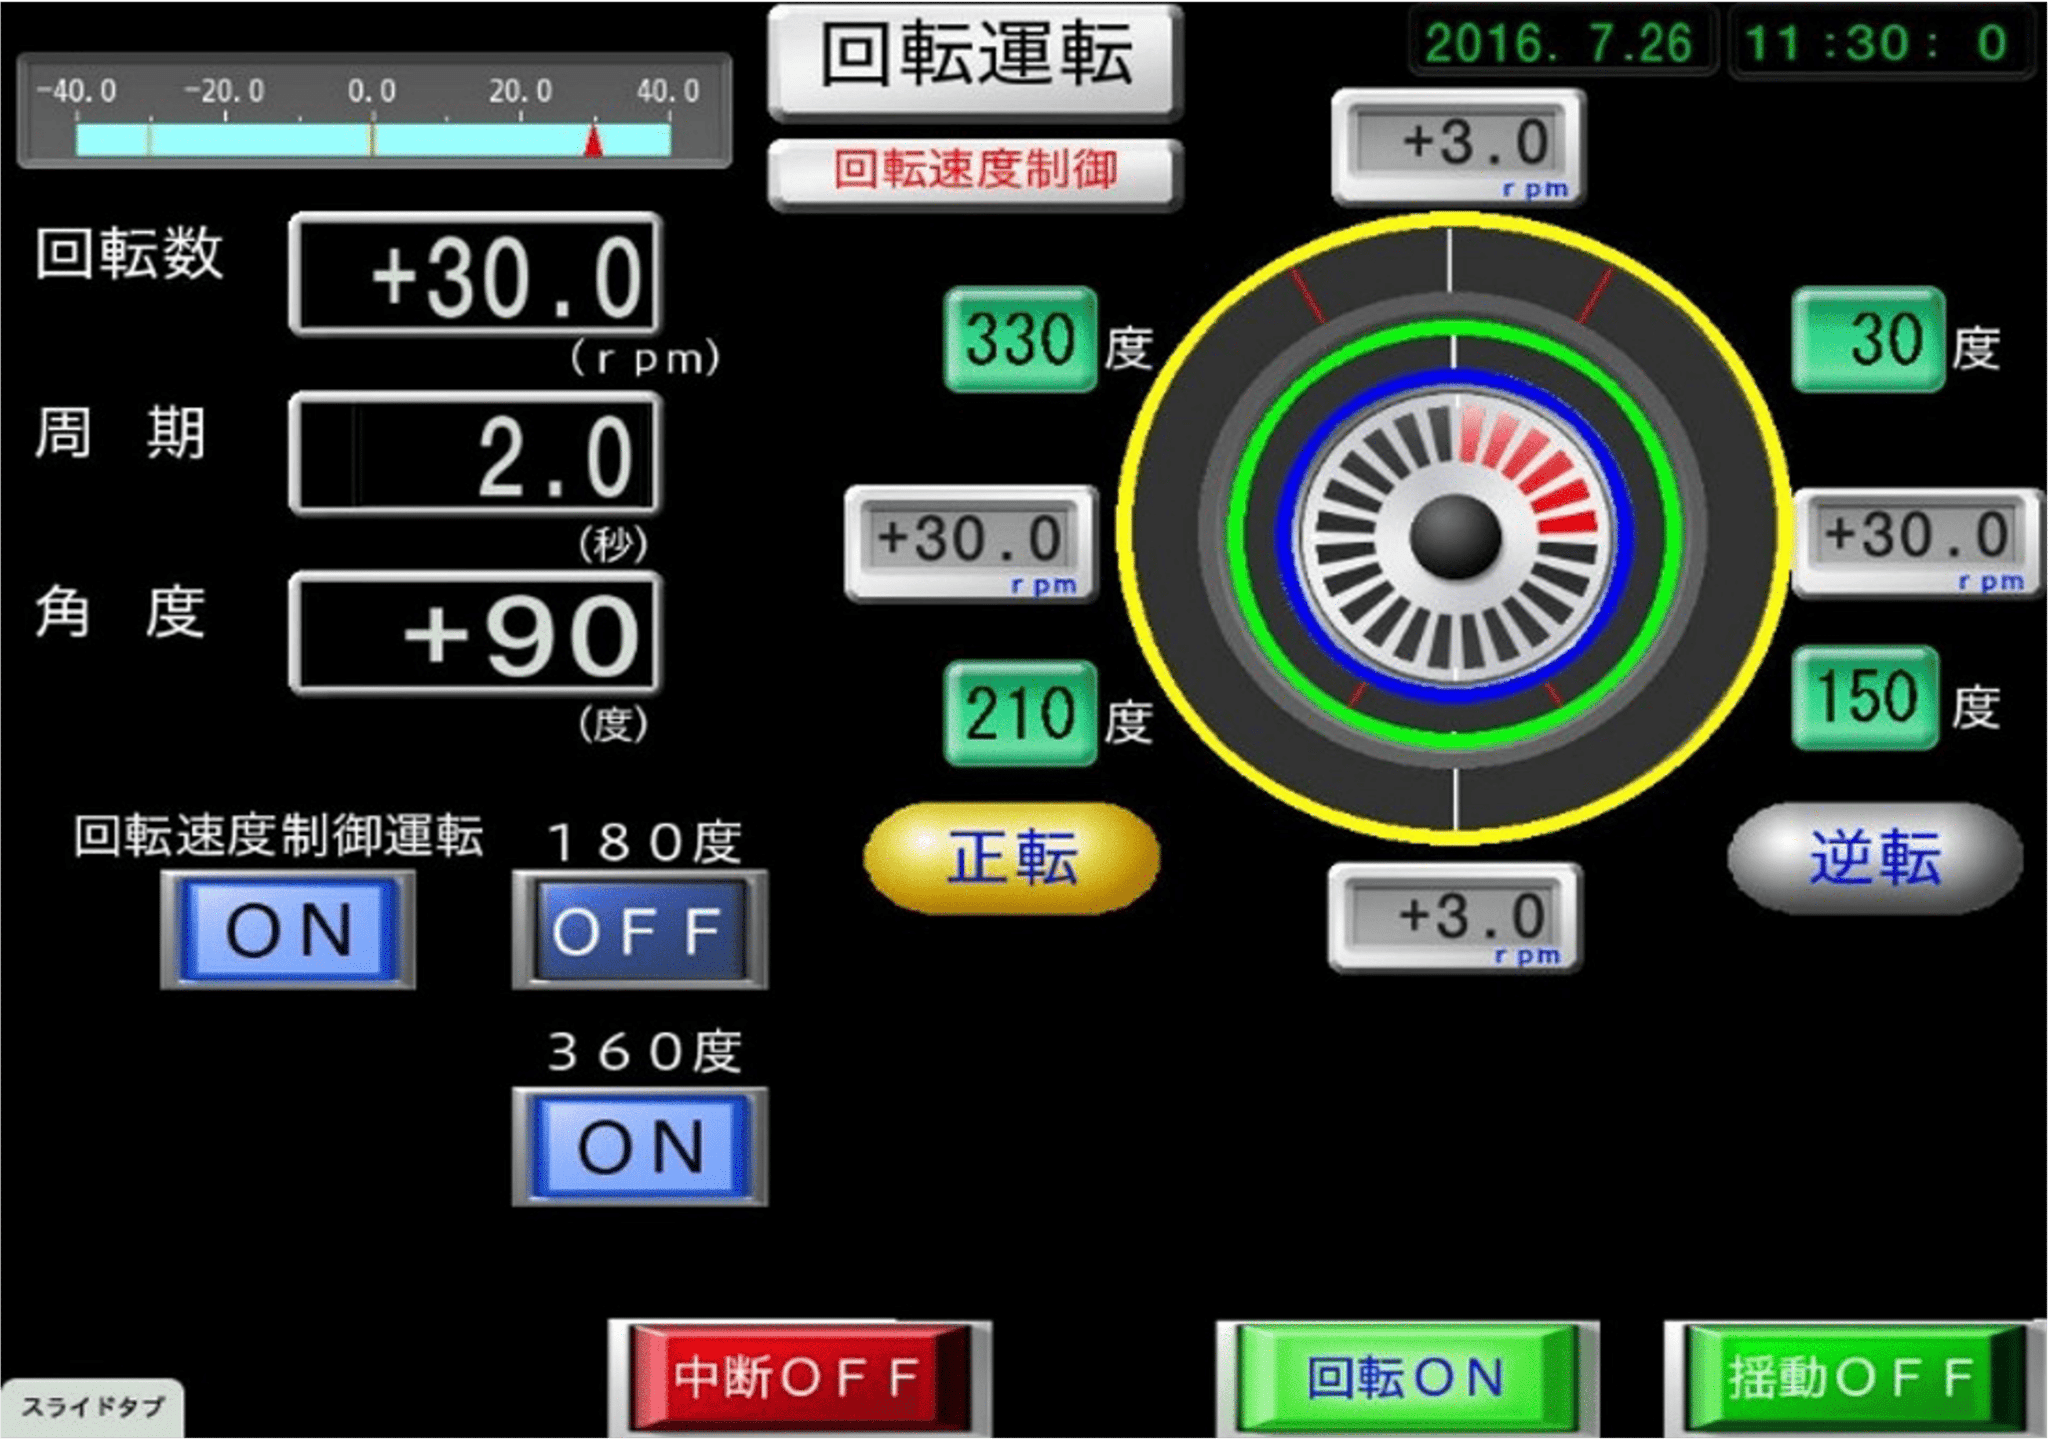Viewport: 2048px width, 1439px height.
Task: Select the 30 度 angle button
Action: point(1867,339)
